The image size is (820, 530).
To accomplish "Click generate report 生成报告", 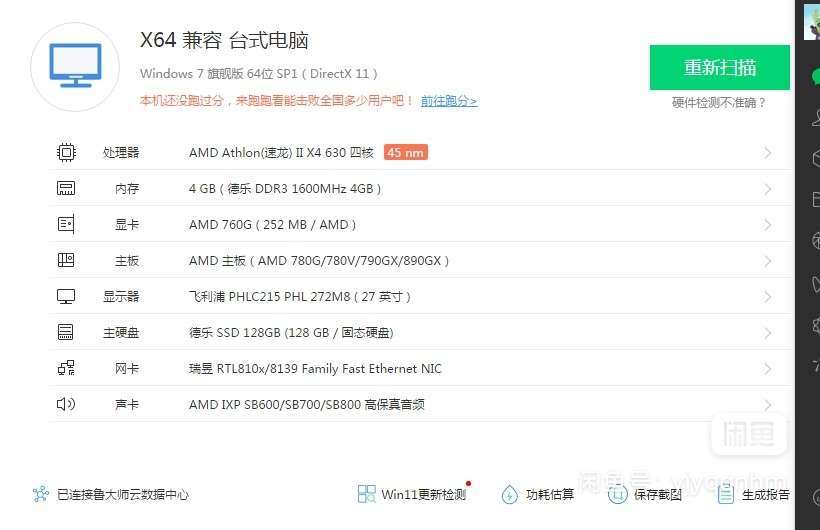I will [x=753, y=494].
